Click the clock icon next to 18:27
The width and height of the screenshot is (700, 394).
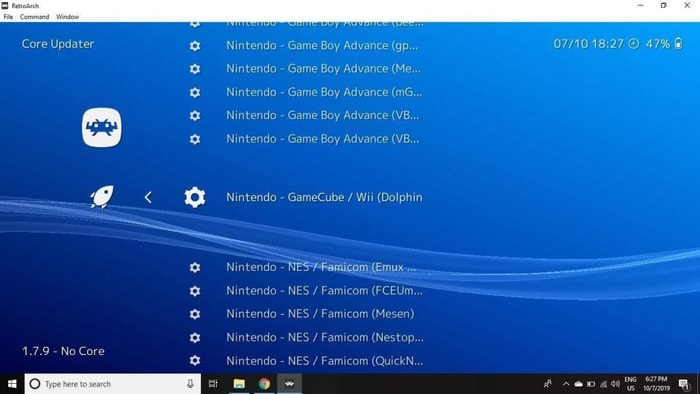pos(634,44)
